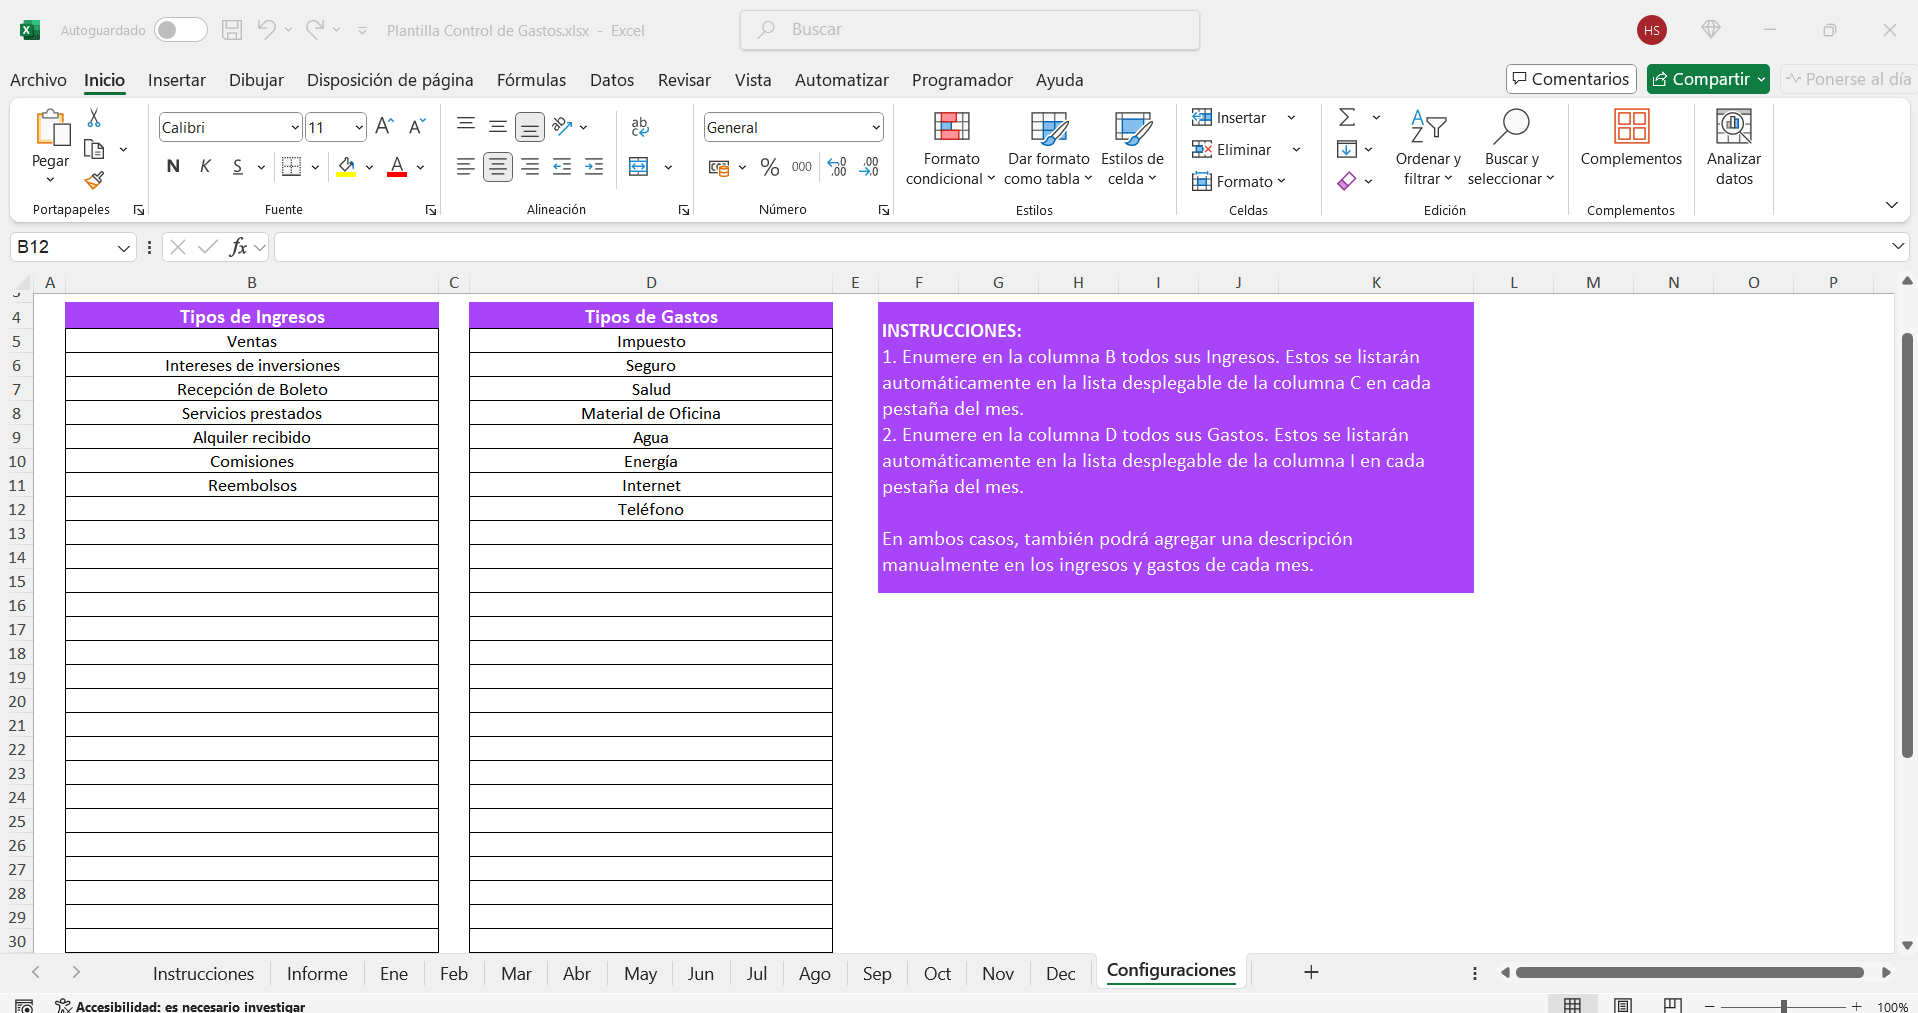
Task: Toggle Top vertical align
Action: coord(466,126)
